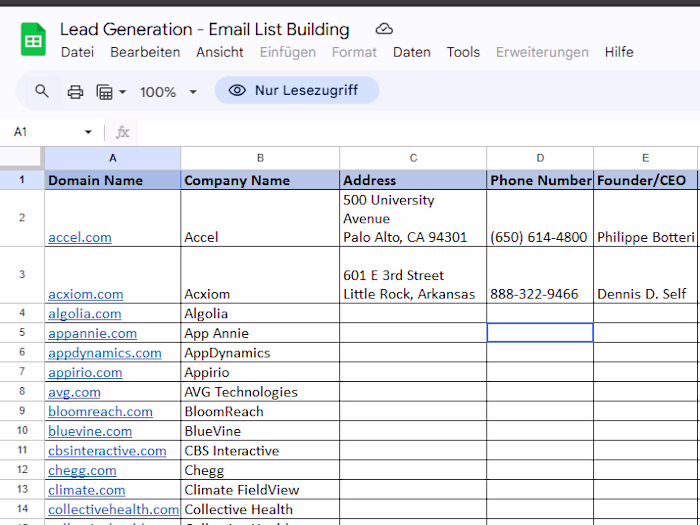Open the appdynamics.com link
The width and height of the screenshot is (700, 525).
point(105,353)
